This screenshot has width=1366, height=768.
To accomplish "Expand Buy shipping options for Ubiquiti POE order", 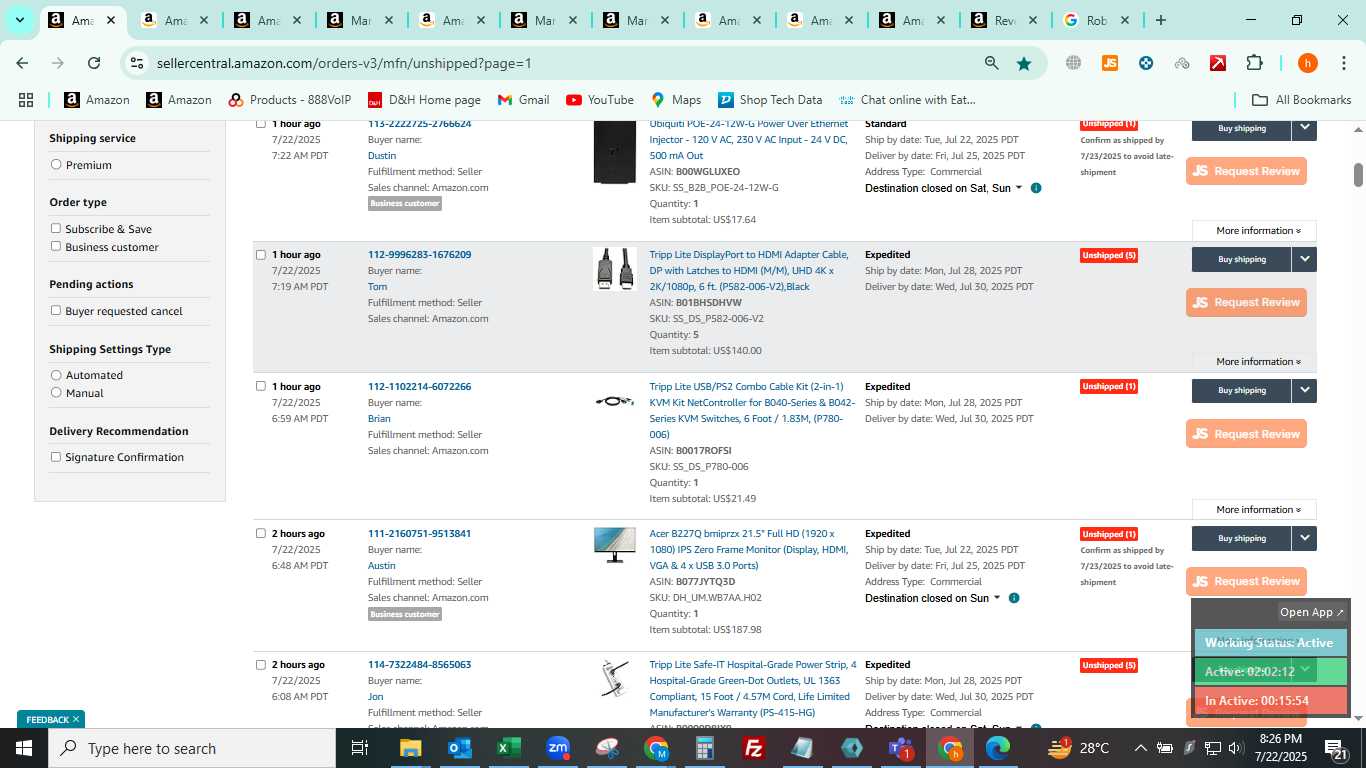I will point(1304,128).
